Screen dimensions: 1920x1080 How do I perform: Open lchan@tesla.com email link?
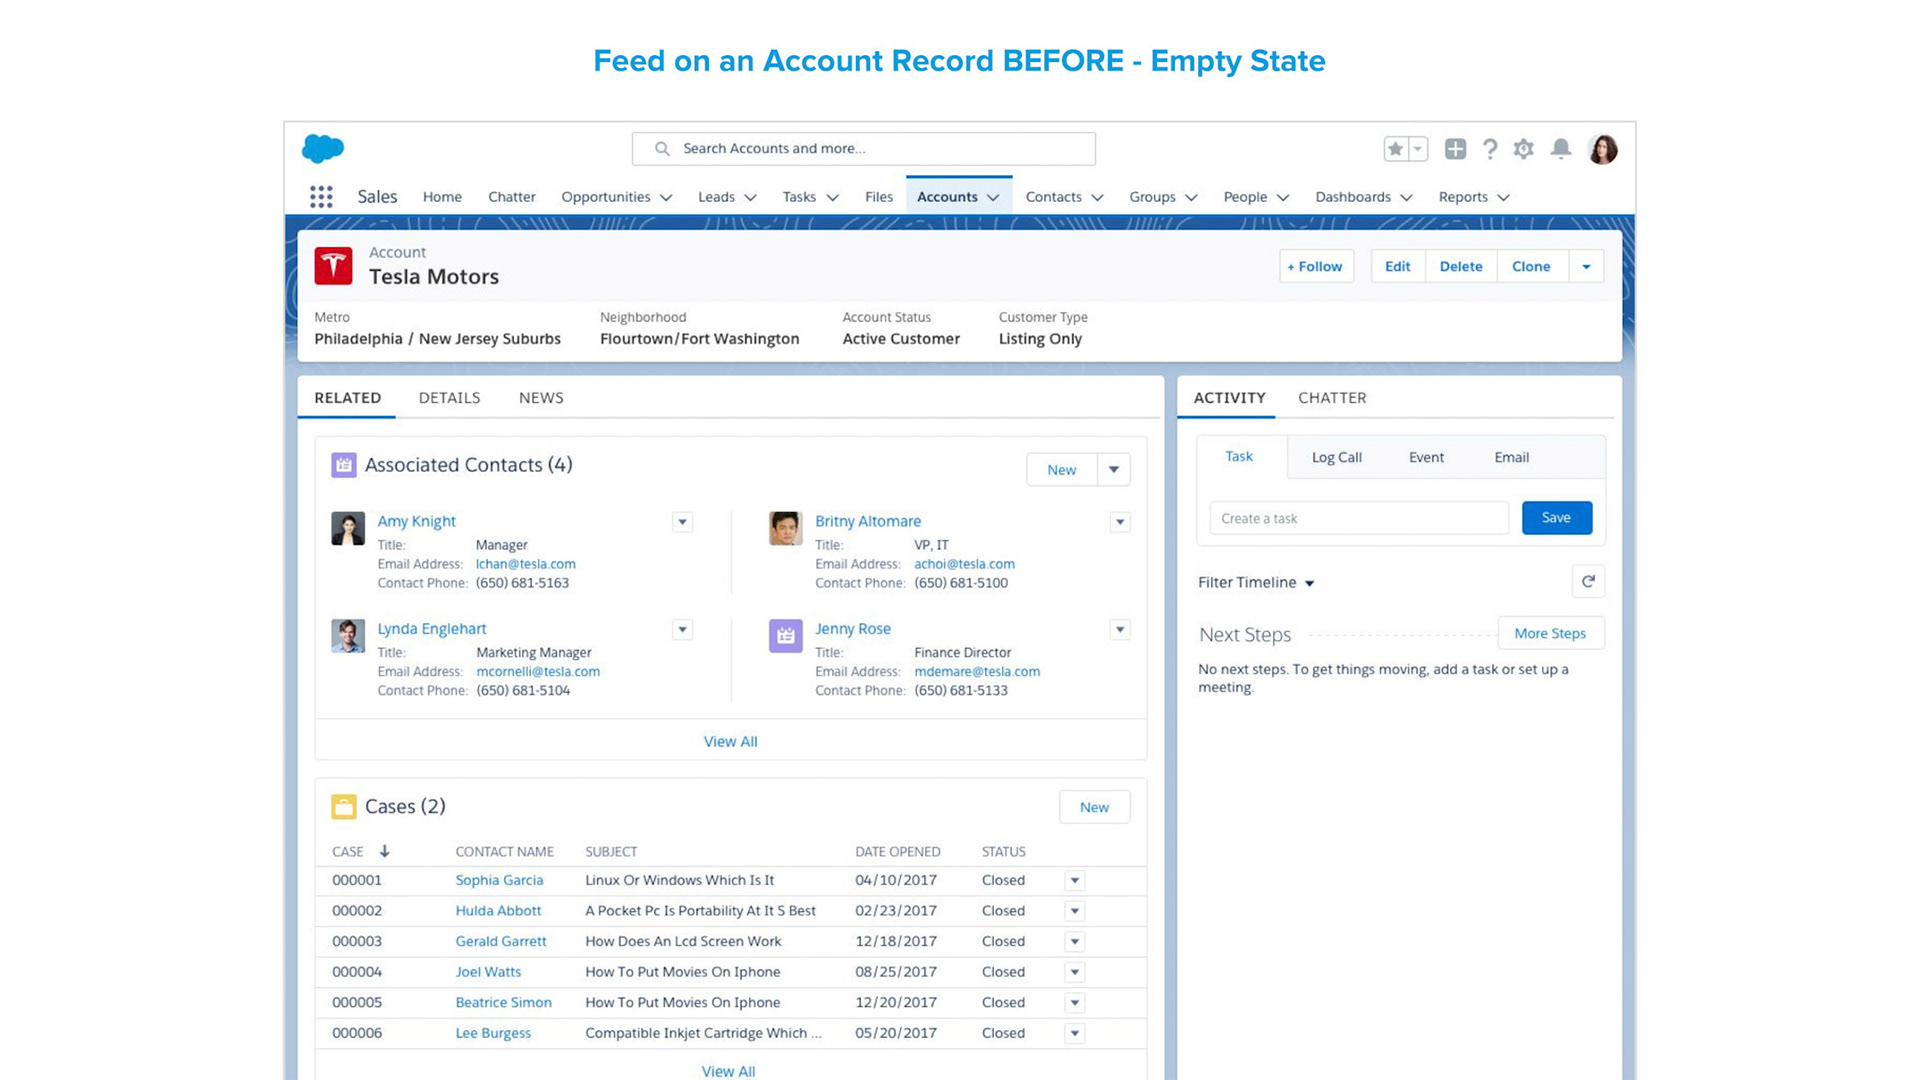[525, 565]
